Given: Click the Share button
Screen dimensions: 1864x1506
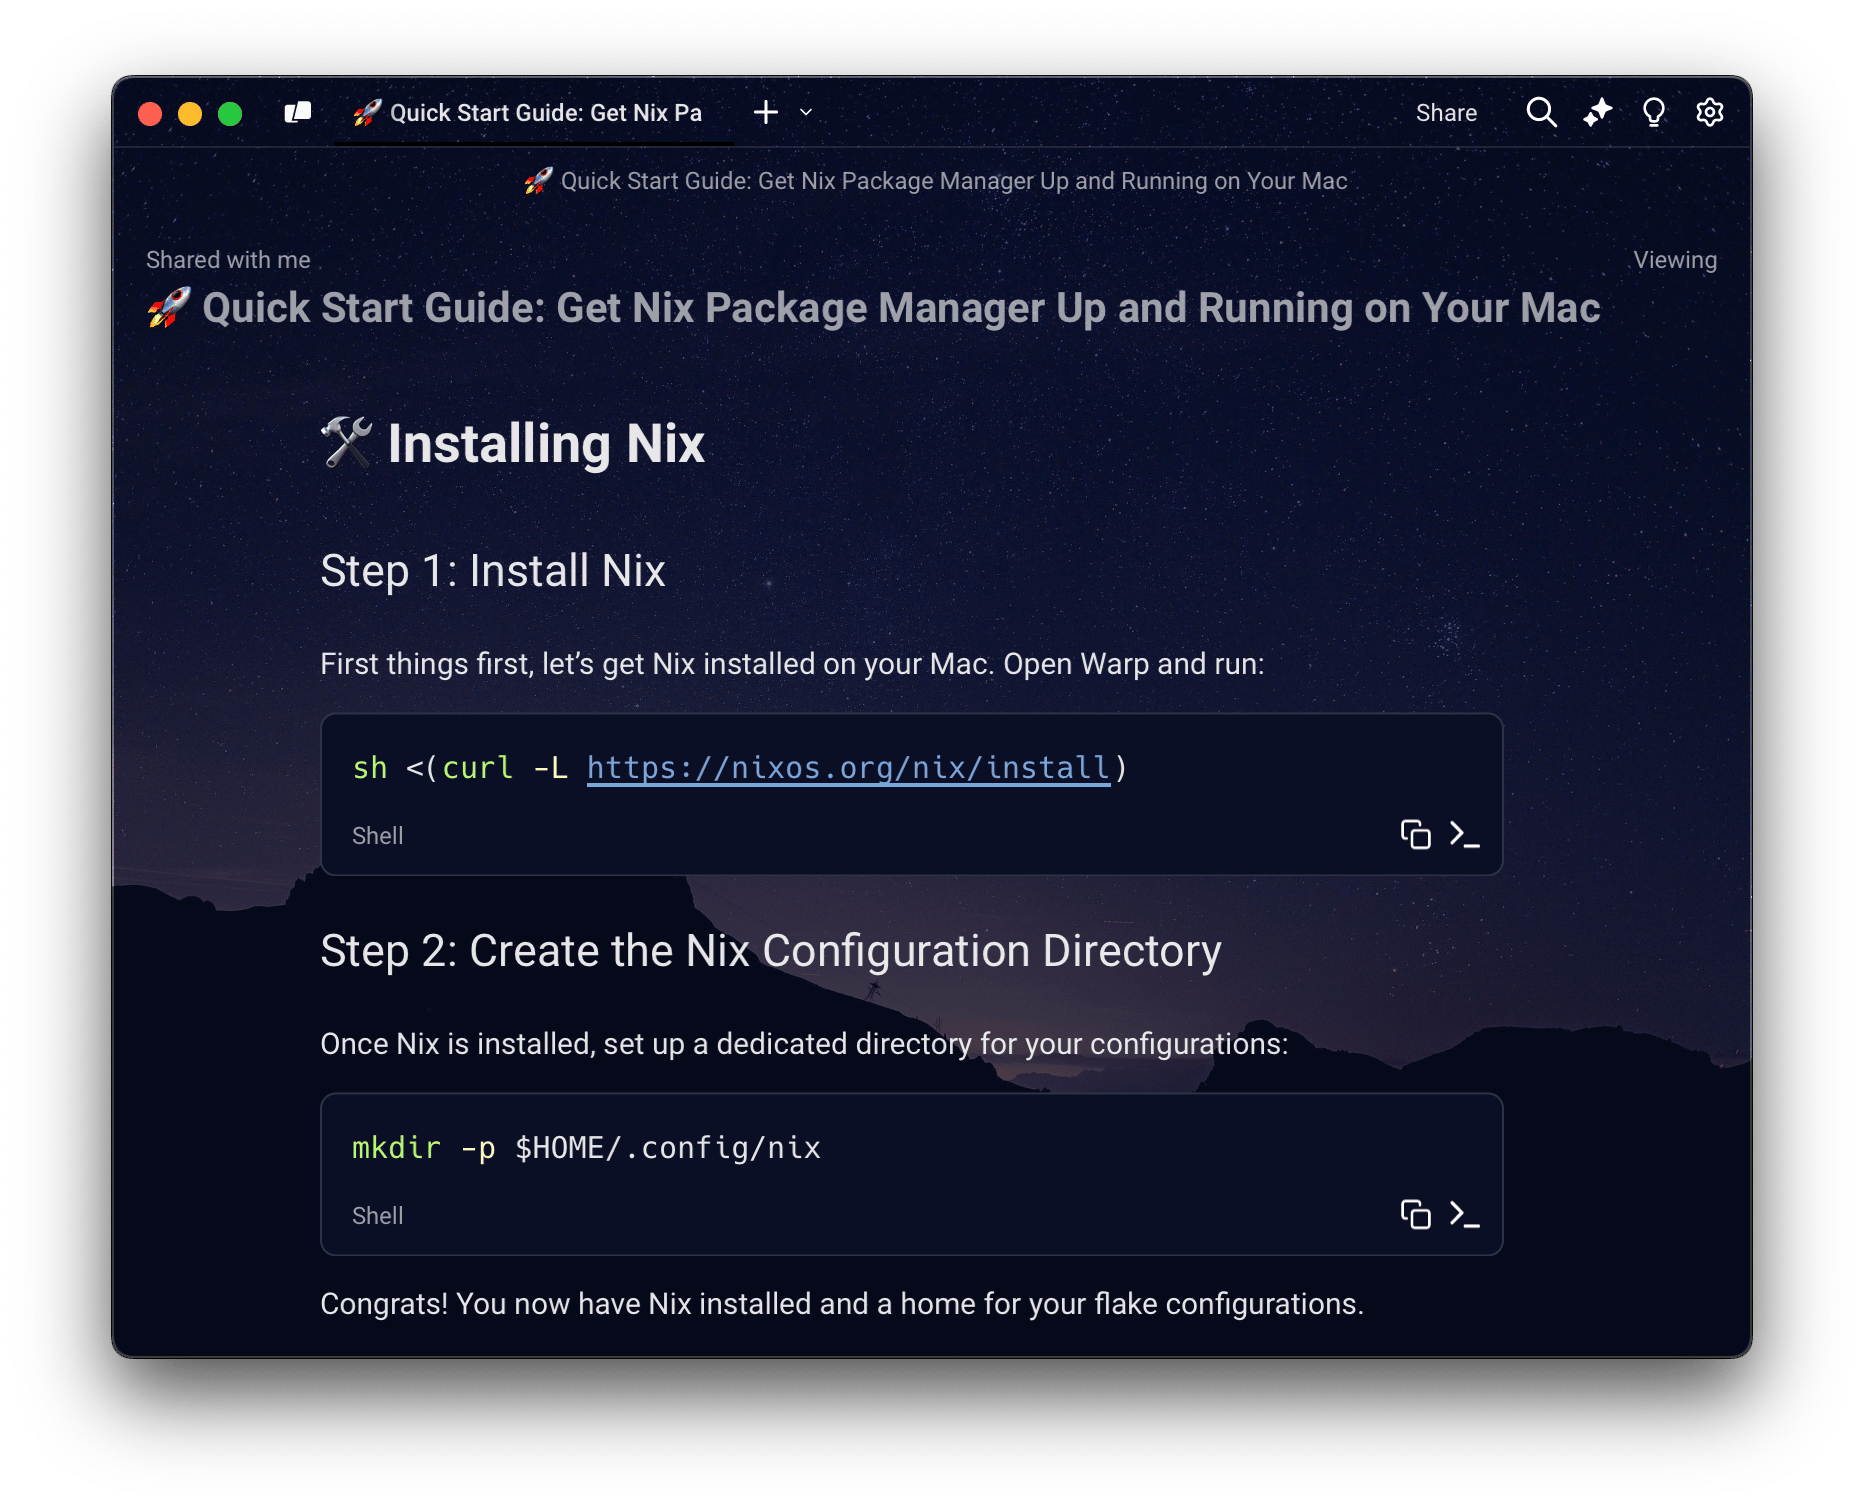Looking at the screenshot, I should 1446,113.
